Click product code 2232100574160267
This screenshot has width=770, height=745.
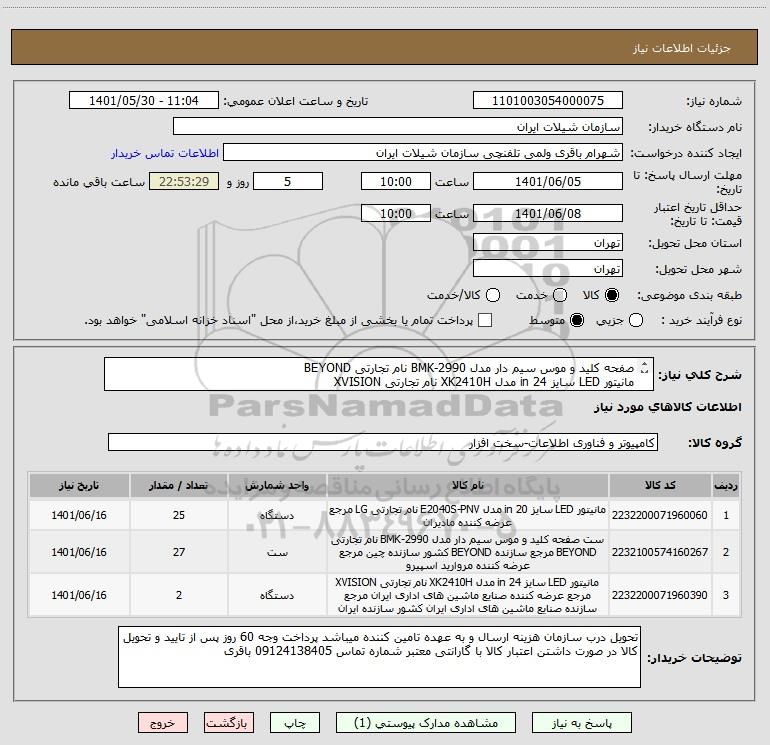pyautogui.click(x=660, y=552)
